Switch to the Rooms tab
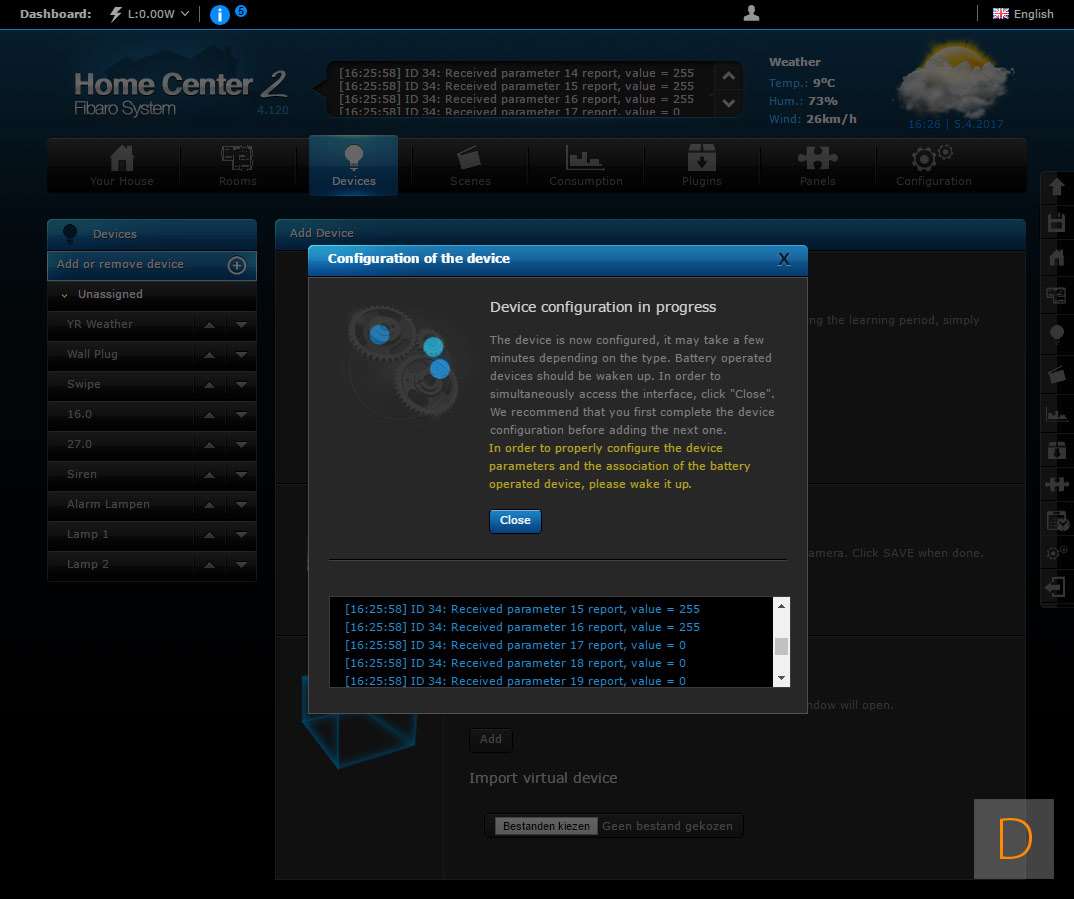The width and height of the screenshot is (1074, 899). (238, 165)
